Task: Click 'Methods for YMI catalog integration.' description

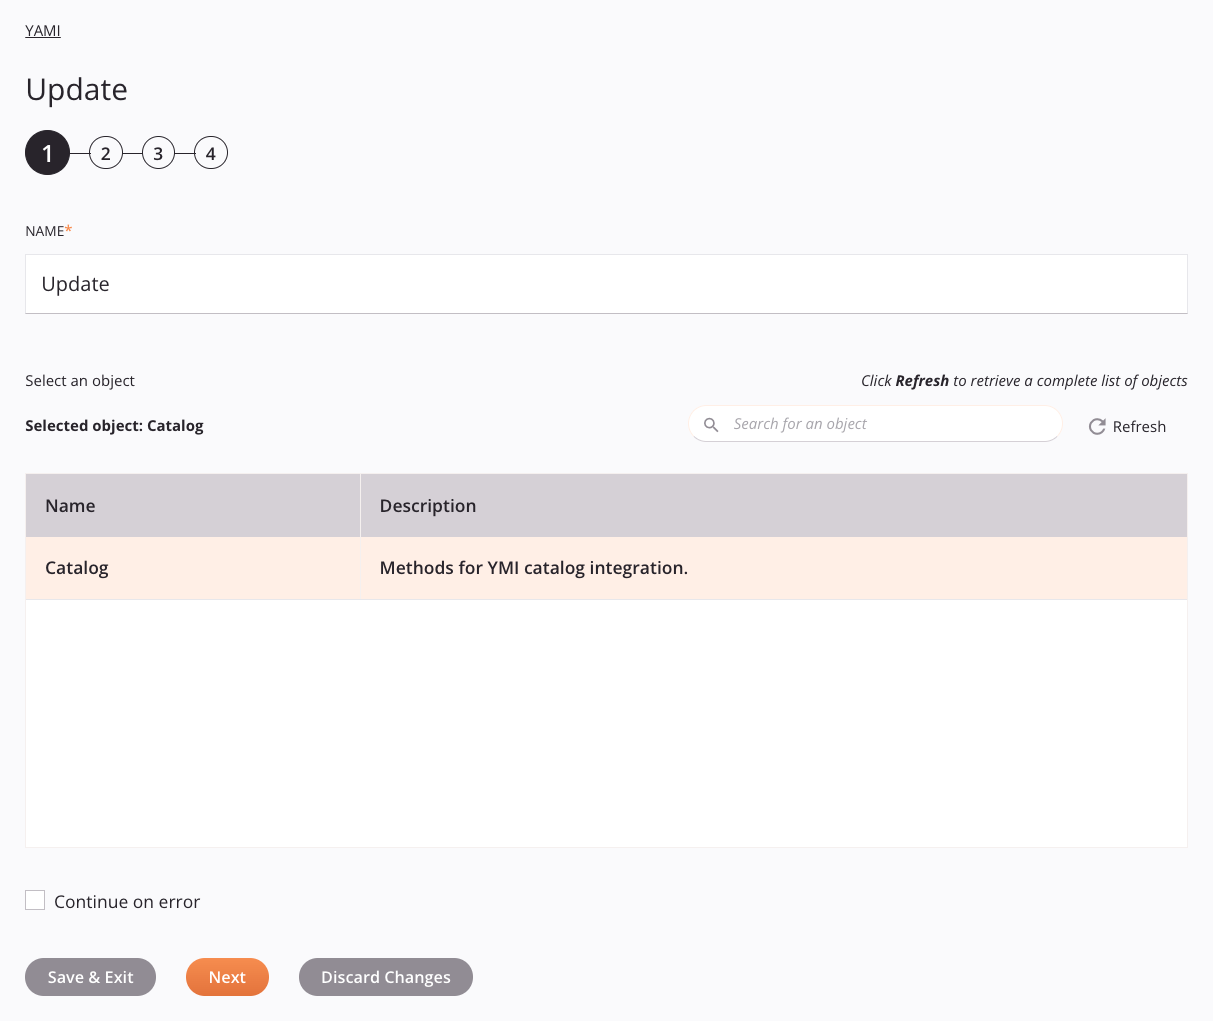Action: 534,568
